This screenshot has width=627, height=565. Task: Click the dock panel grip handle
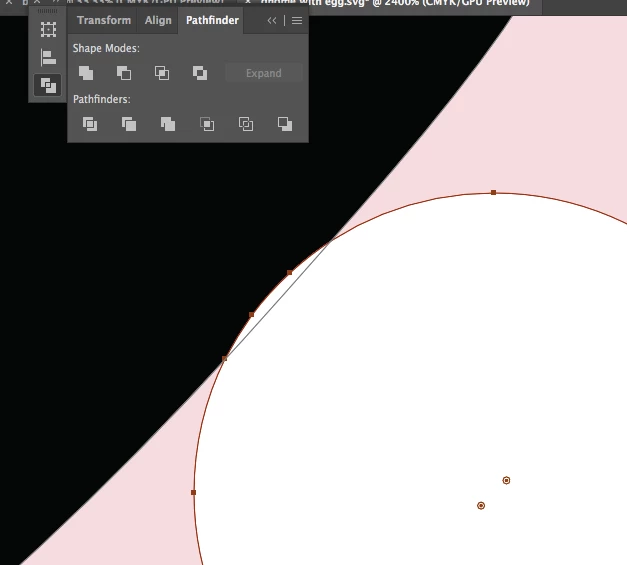(48, 11)
